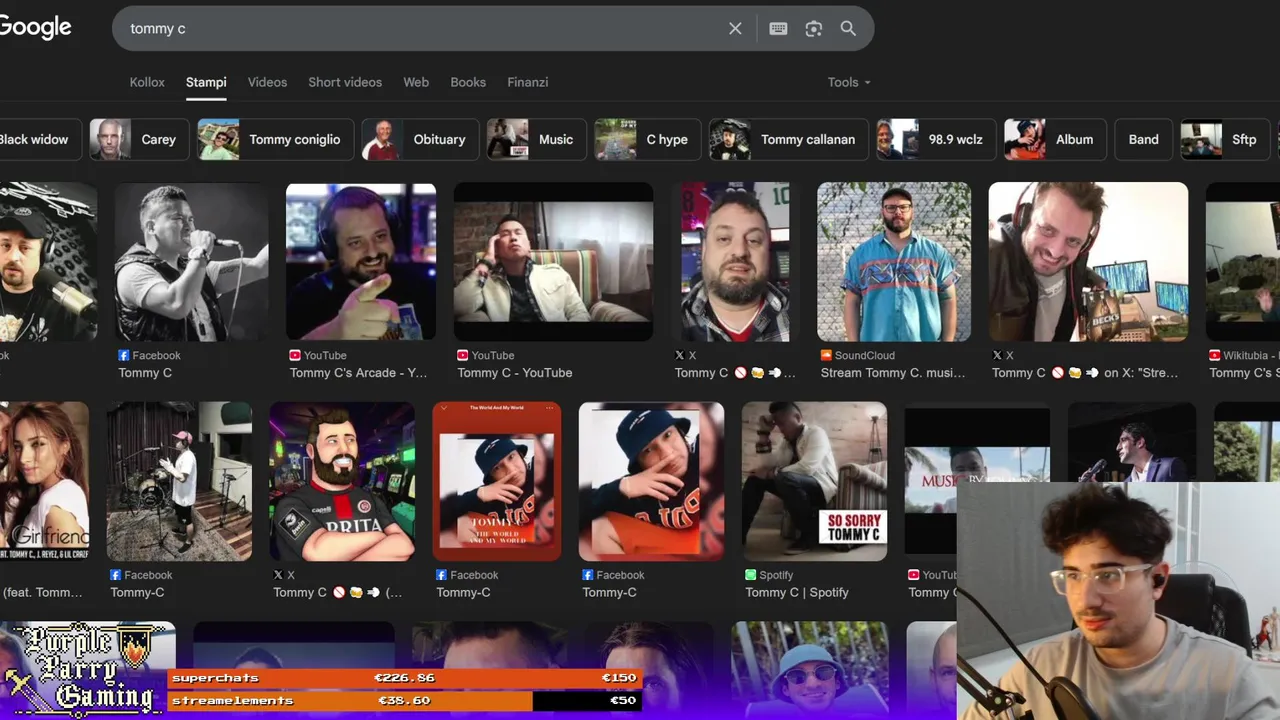Open the Short videos tab
This screenshot has width=1280, height=720.
(x=345, y=82)
